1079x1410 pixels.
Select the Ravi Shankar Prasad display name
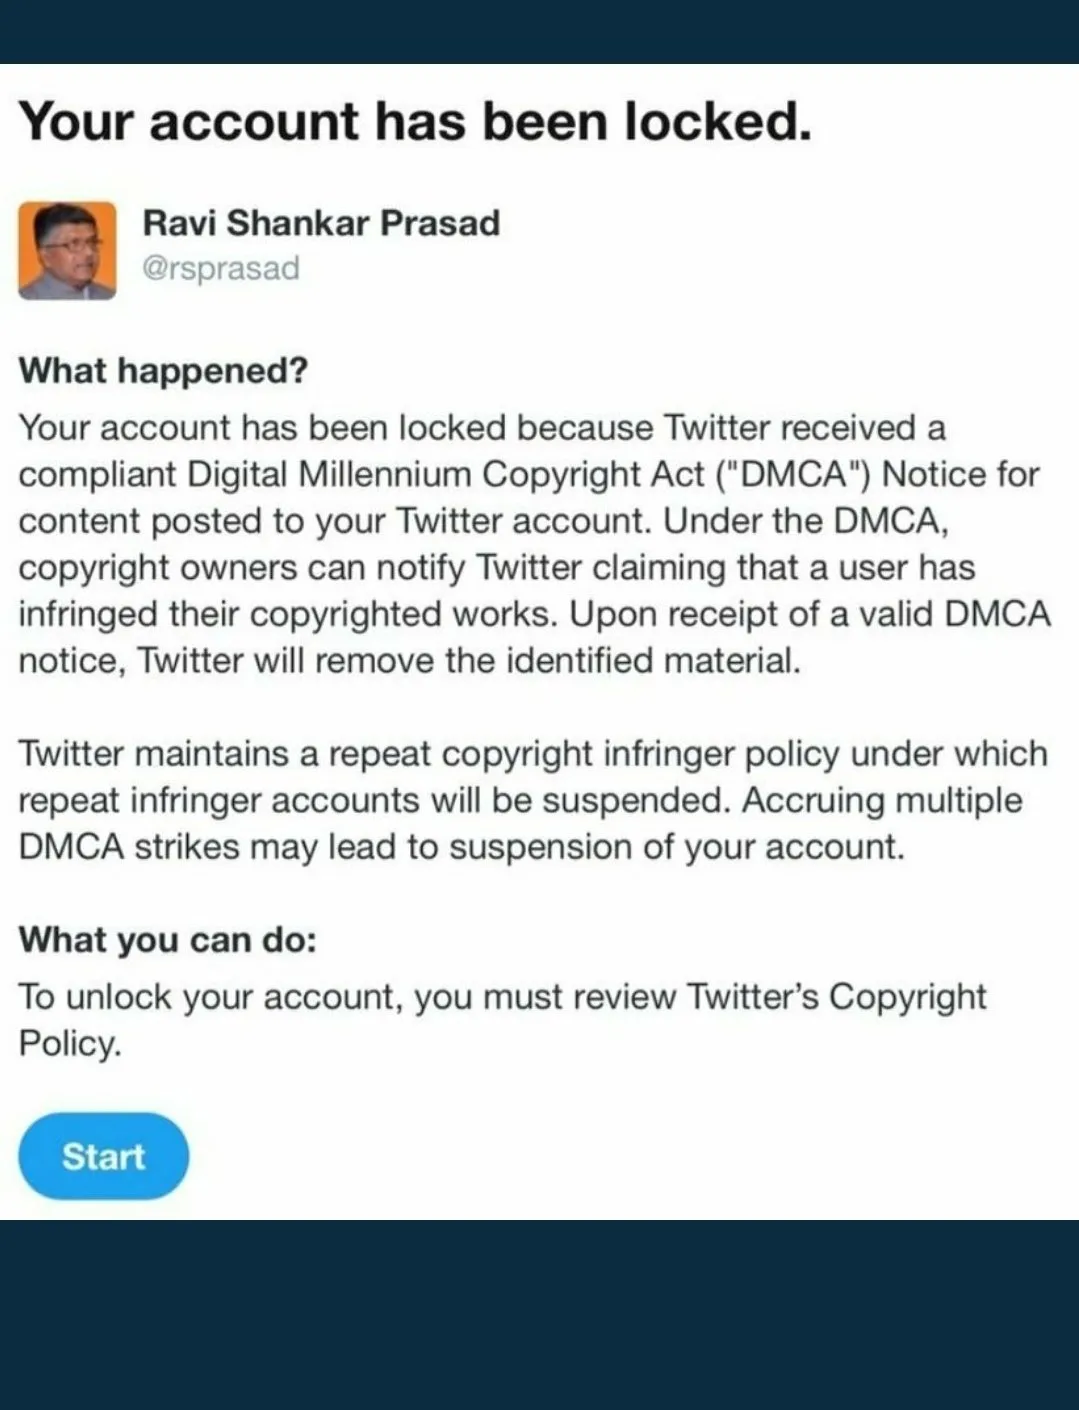pyautogui.click(x=321, y=222)
